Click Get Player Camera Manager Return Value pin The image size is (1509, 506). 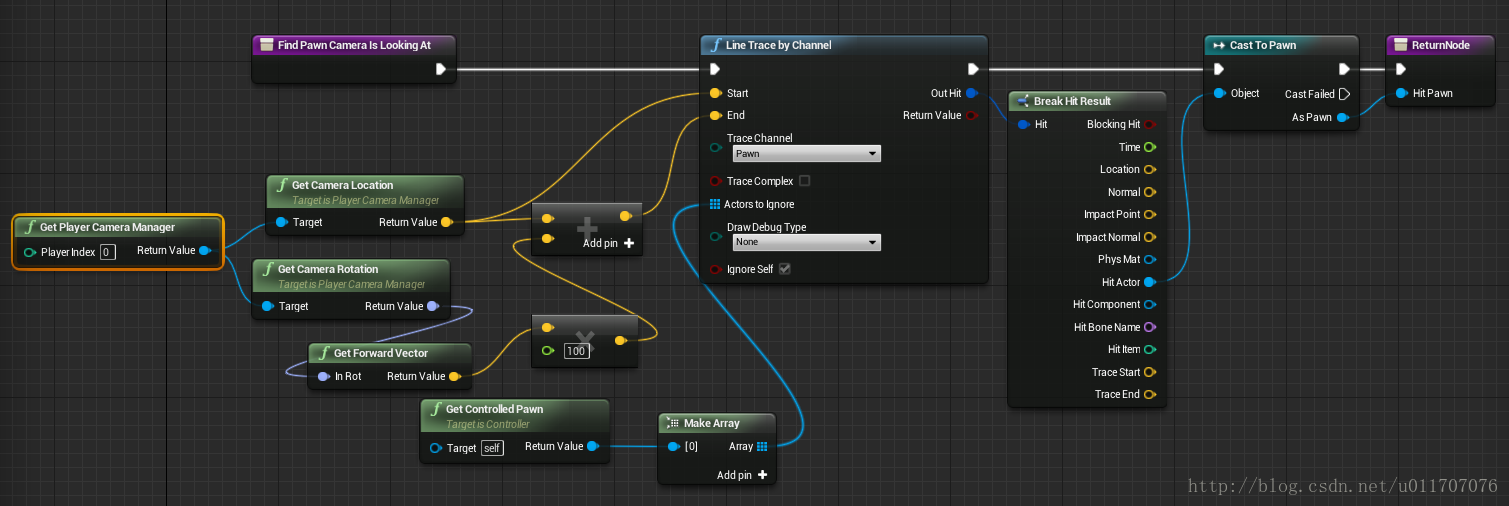(x=205, y=251)
